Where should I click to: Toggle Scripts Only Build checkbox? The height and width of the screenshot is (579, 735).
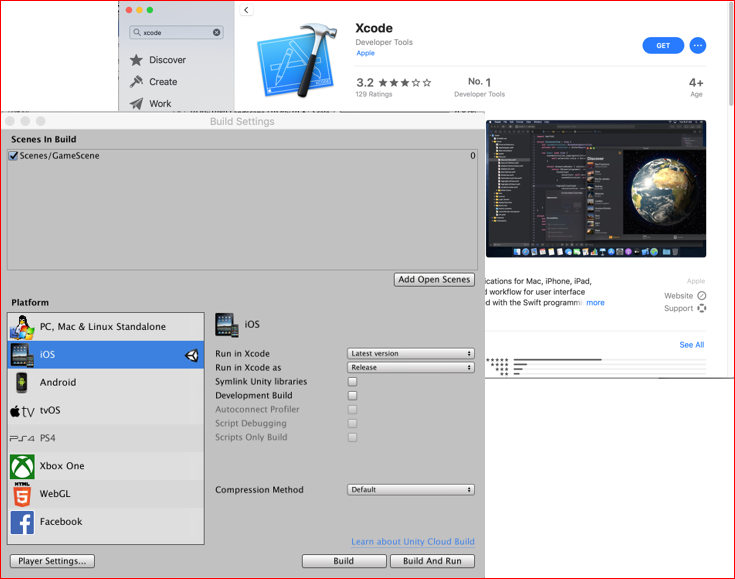[x=352, y=437]
